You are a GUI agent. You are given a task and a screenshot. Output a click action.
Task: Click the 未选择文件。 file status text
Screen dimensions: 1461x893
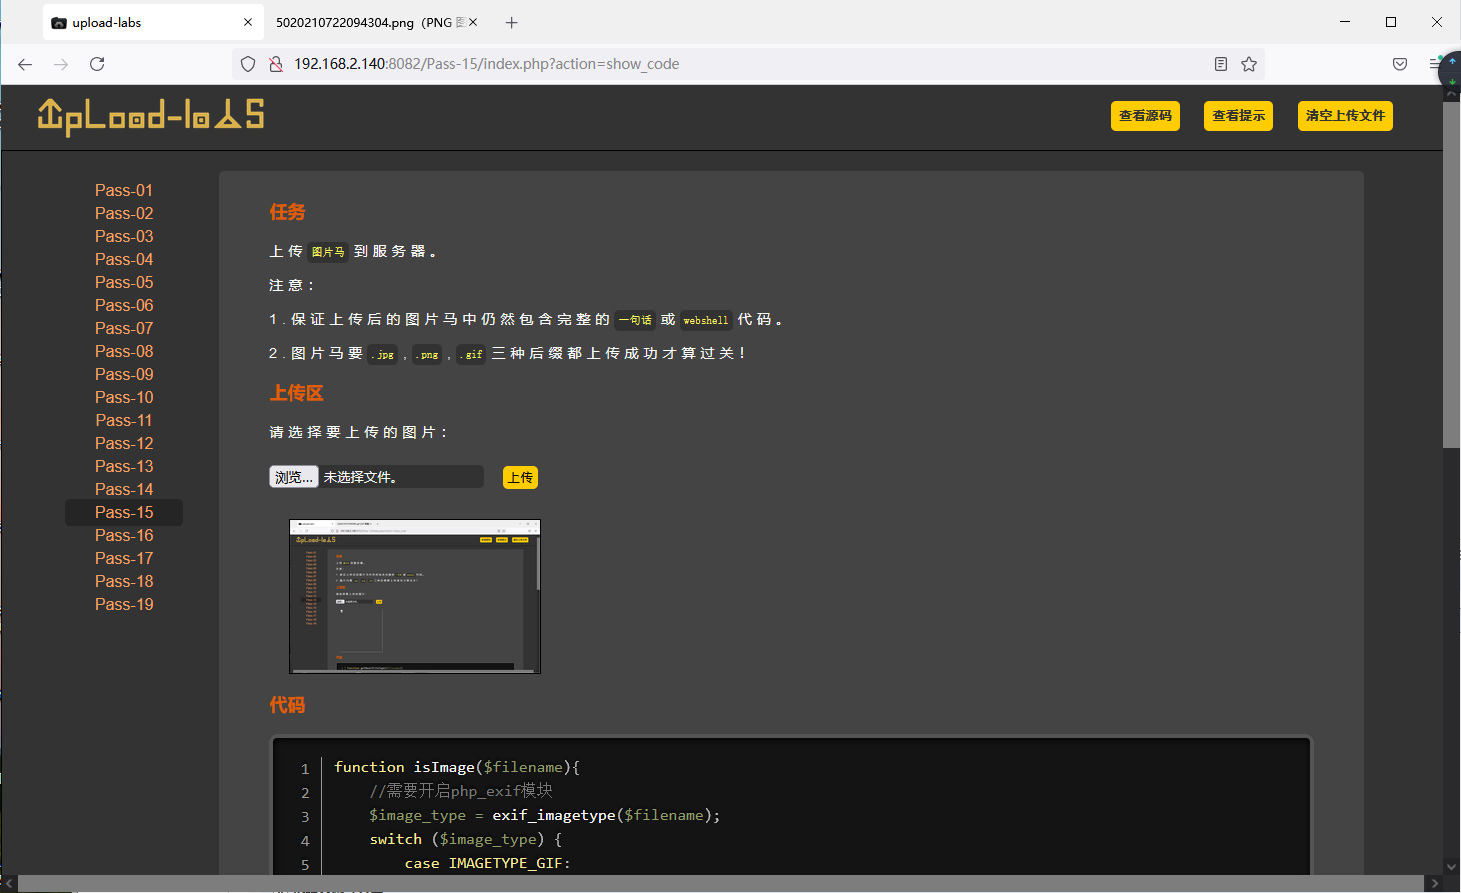[360, 478]
